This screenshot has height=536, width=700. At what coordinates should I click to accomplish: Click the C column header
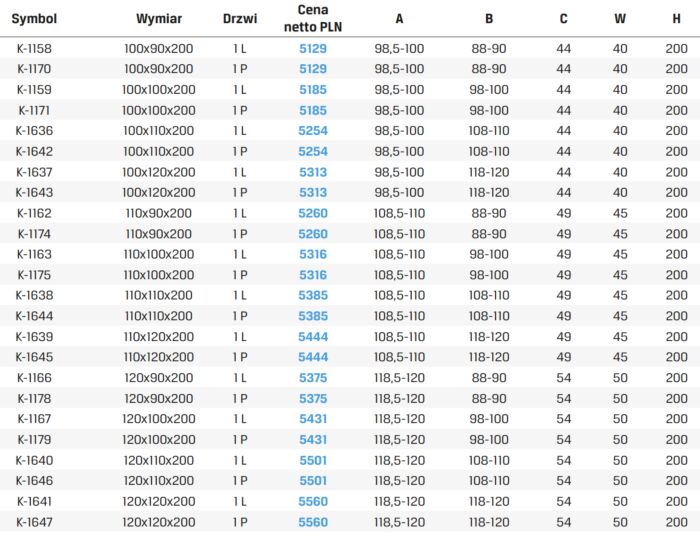point(563,19)
